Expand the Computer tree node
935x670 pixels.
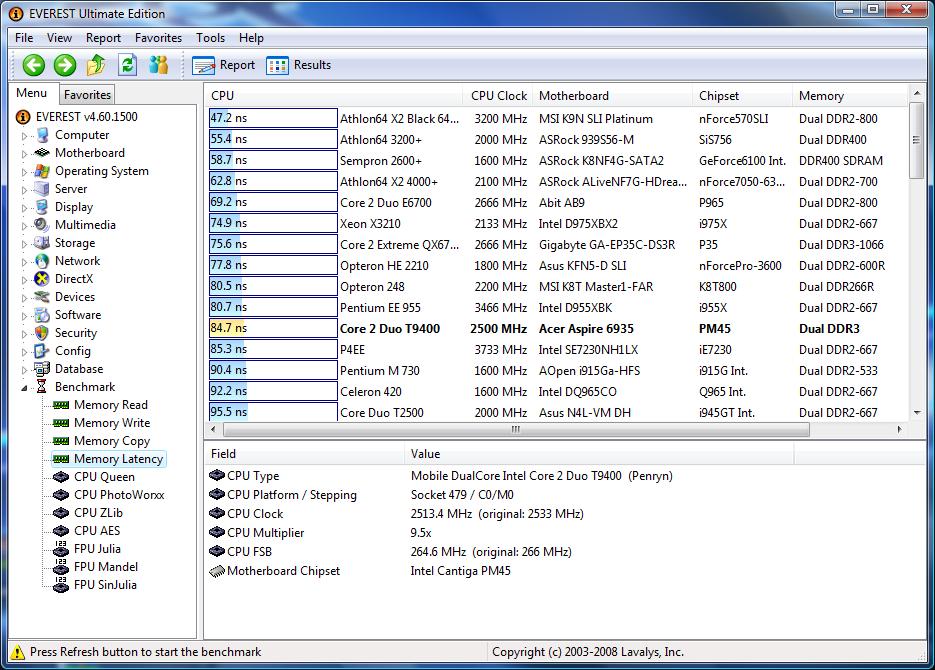pos(24,136)
